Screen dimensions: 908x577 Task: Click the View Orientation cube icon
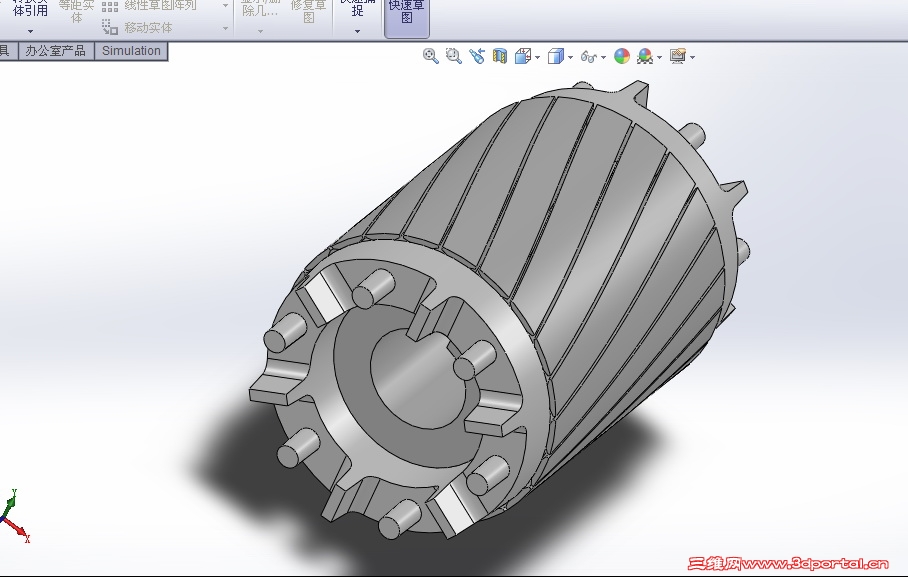click(x=523, y=56)
